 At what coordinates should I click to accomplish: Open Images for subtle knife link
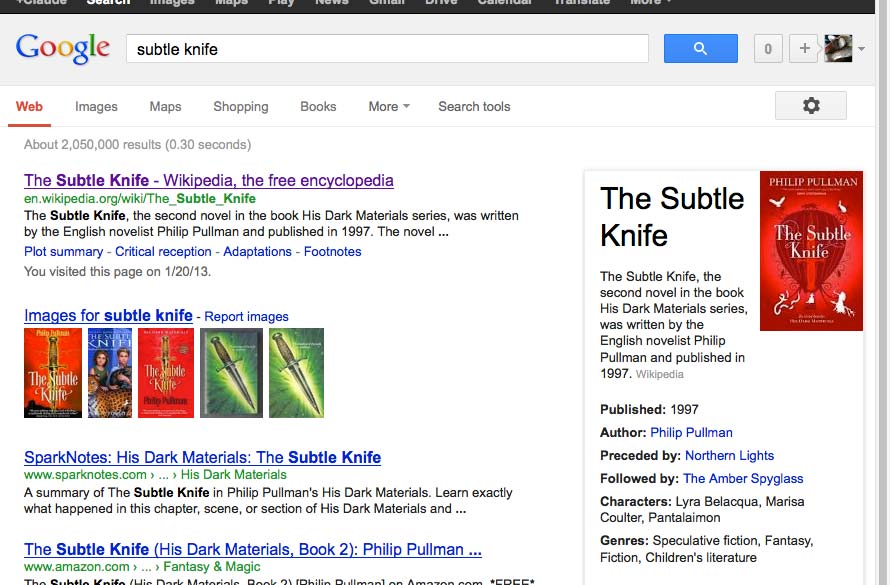[108, 315]
